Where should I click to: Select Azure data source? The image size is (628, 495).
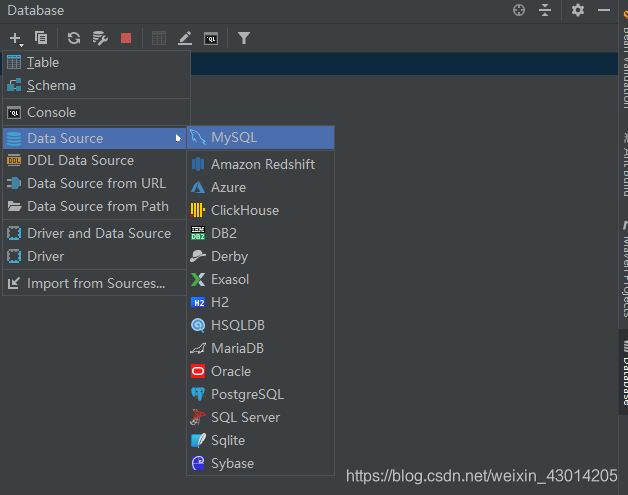point(260,187)
